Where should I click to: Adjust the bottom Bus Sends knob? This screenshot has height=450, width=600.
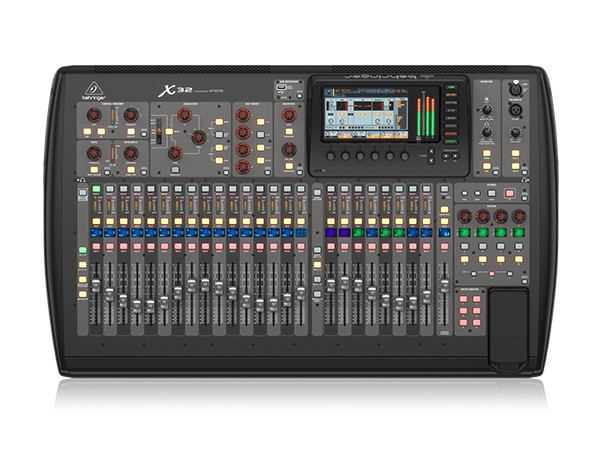243,167
